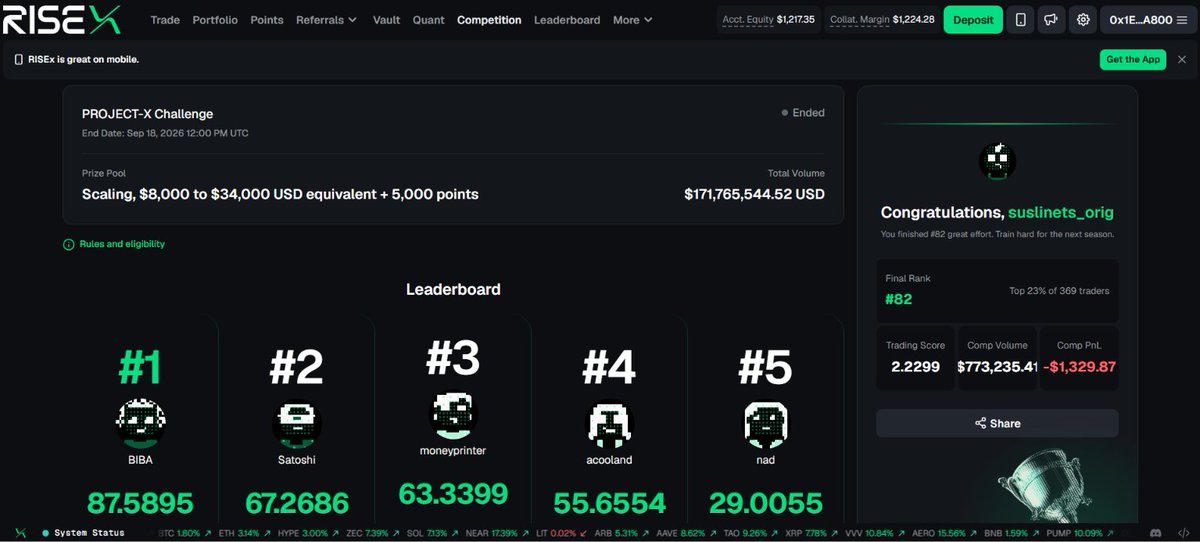
Task: Click the Get the App button
Action: tap(1133, 59)
